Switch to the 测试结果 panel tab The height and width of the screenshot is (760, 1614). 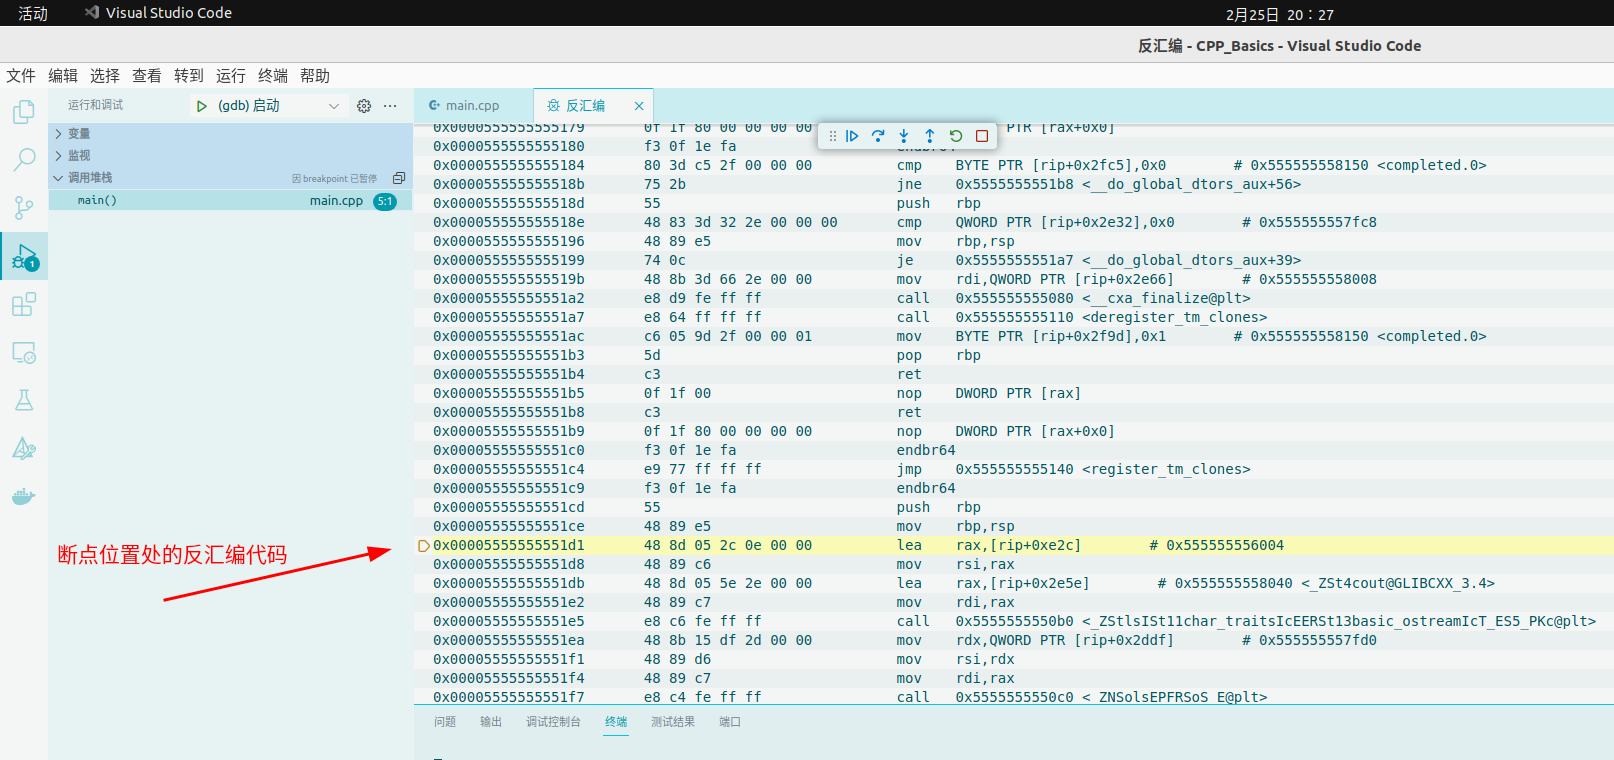(673, 722)
